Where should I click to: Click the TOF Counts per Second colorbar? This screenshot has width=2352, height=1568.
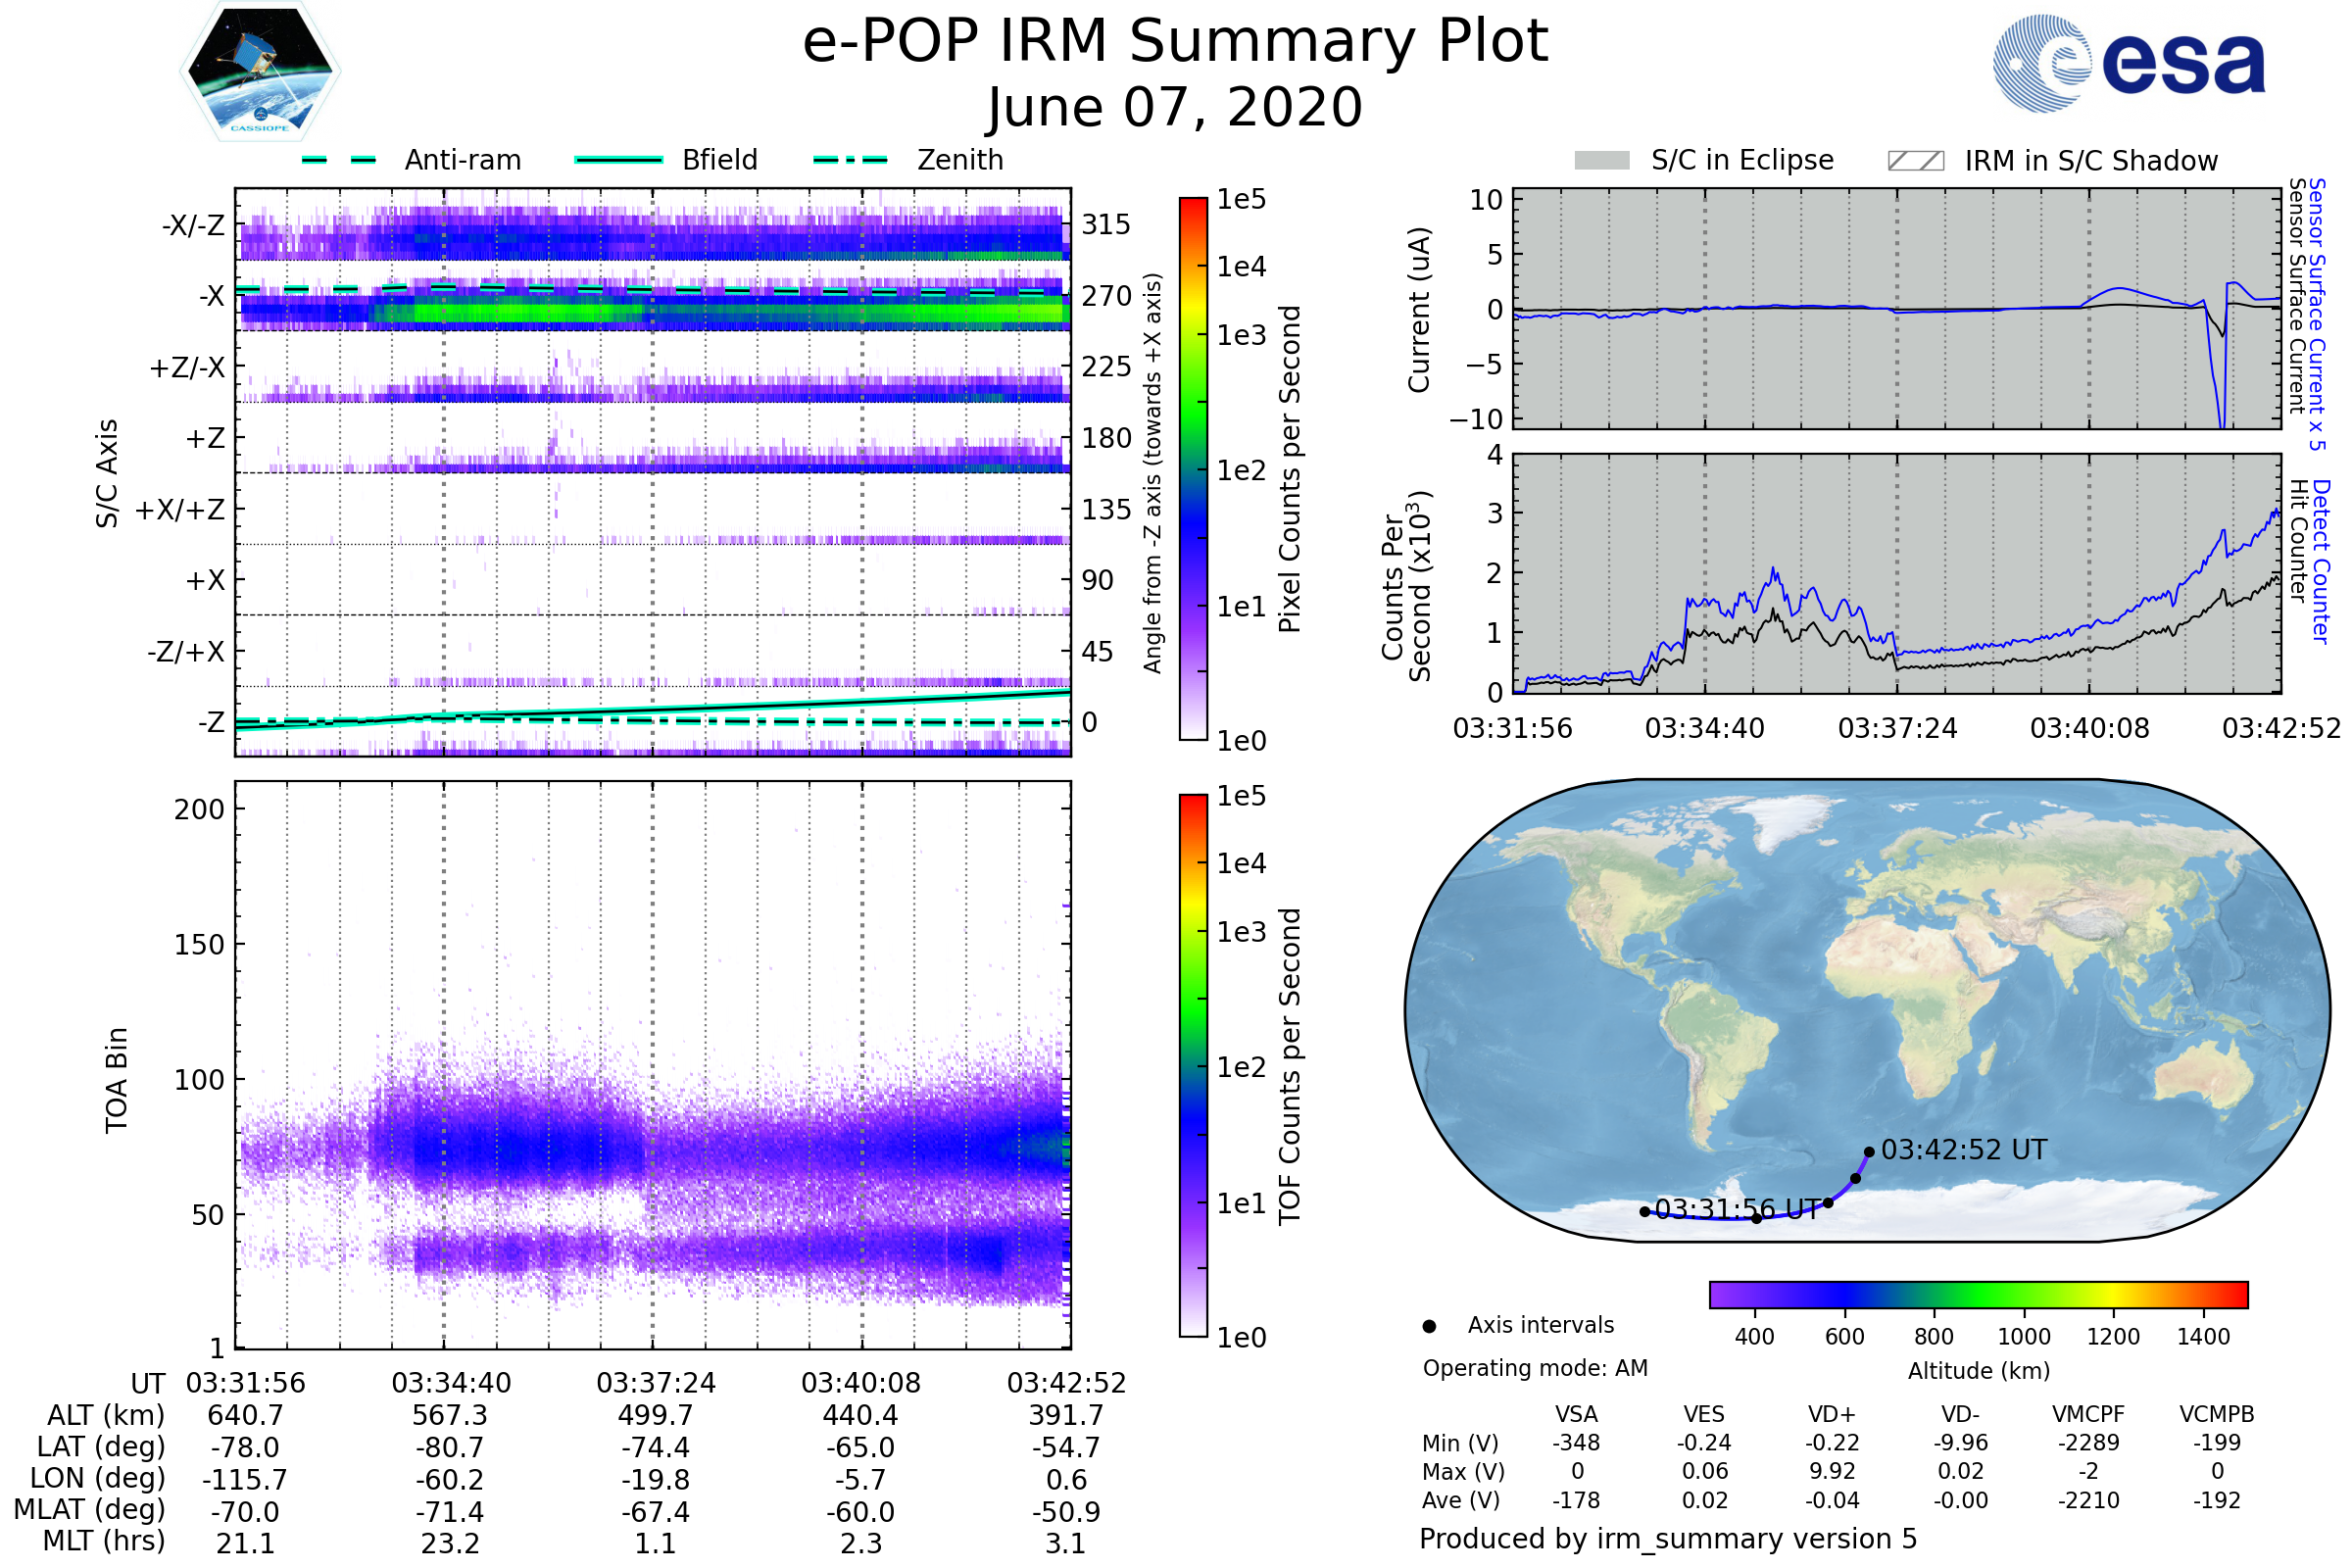1193,1066
